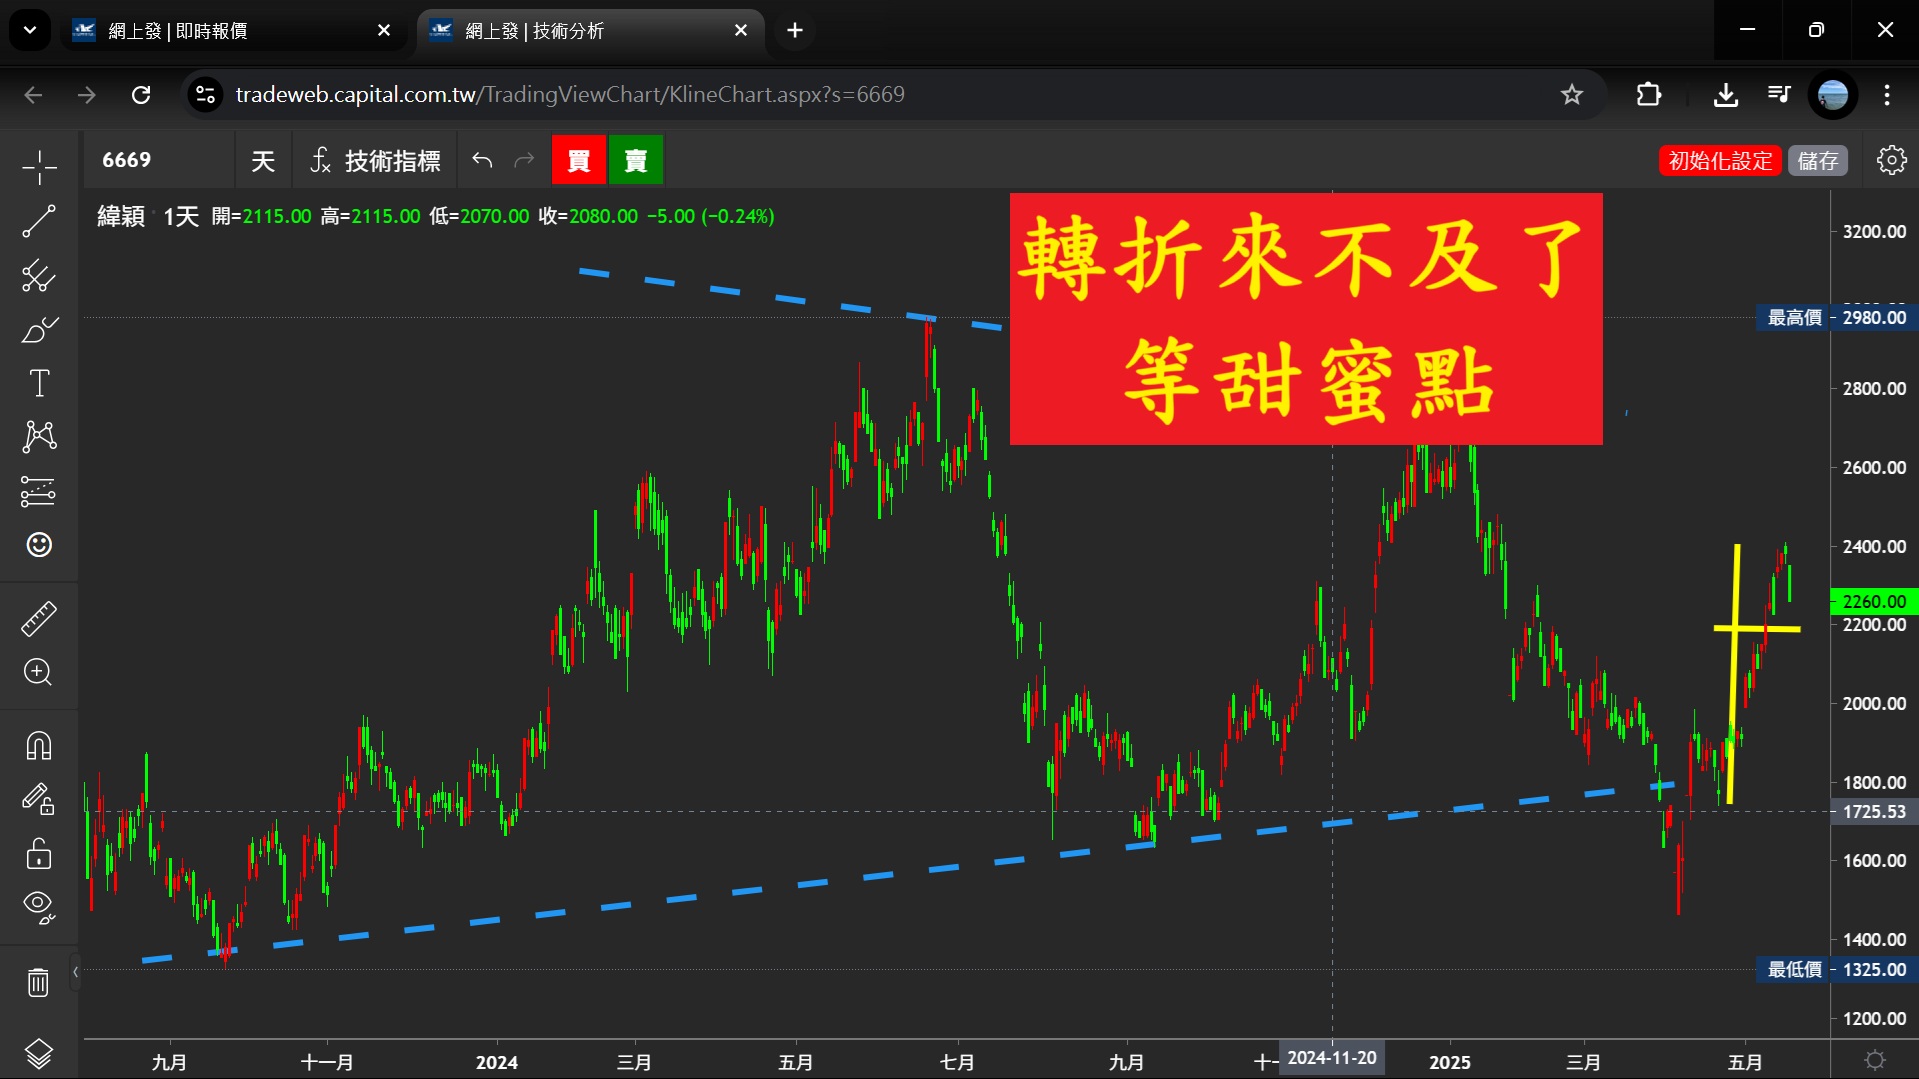Undo the last chart action
Screen dimensions: 1919x1079
[x=482, y=160]
